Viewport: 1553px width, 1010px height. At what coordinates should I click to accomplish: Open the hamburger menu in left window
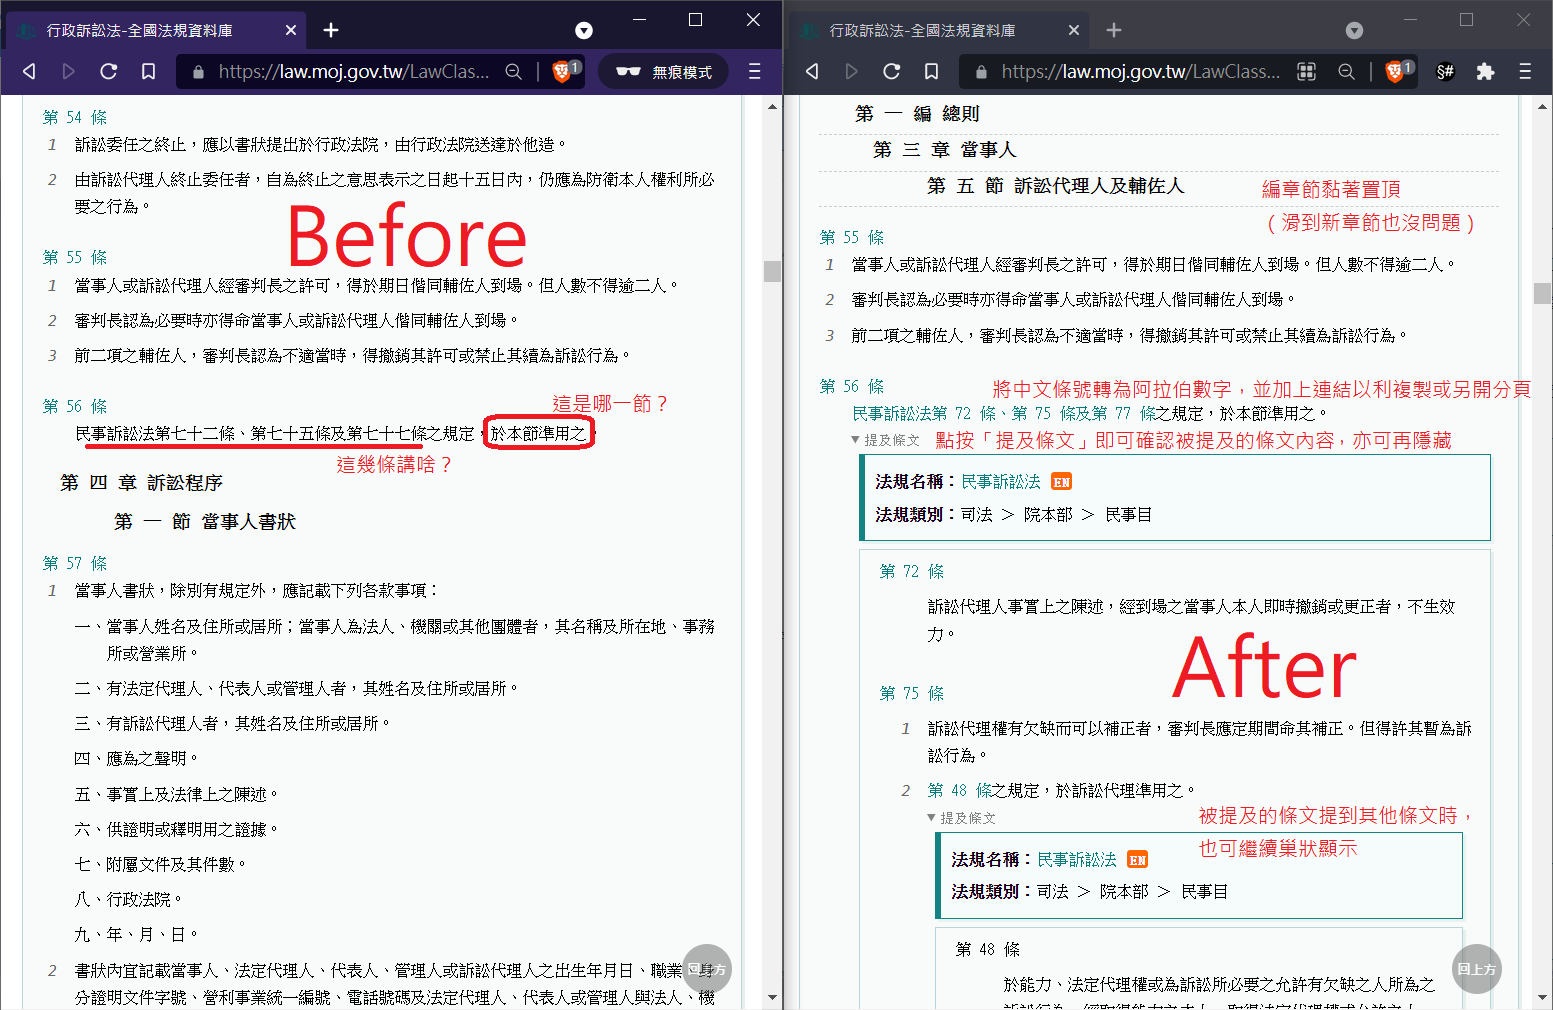754,71
